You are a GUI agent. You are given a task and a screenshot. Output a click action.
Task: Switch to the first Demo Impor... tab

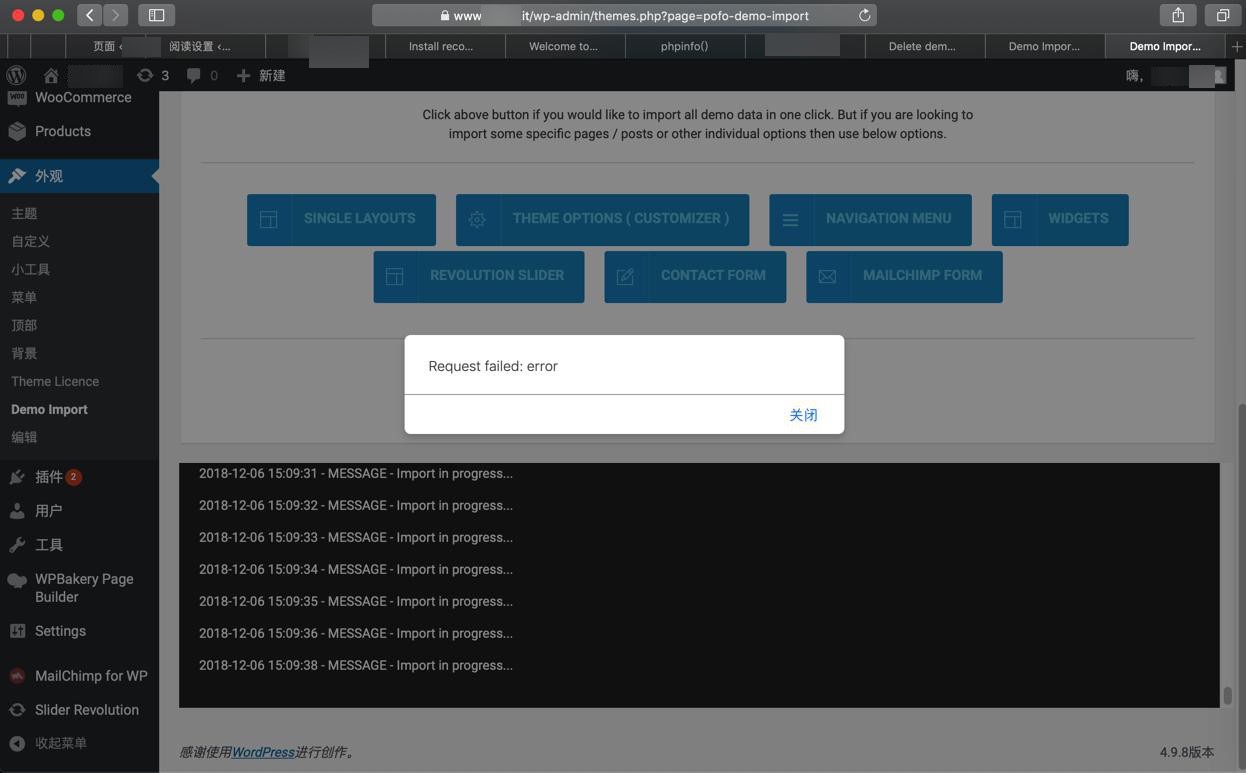coord(1044,46)
